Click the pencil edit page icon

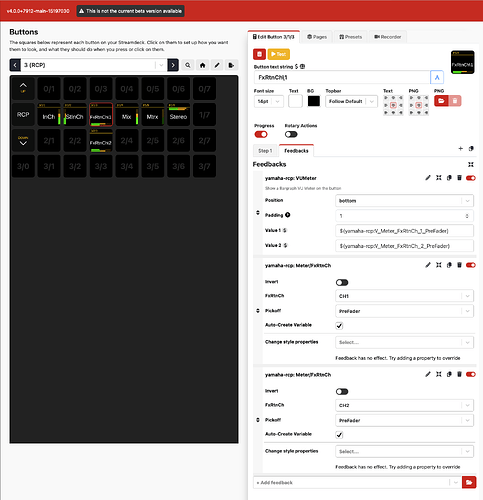tap(217, 65)
